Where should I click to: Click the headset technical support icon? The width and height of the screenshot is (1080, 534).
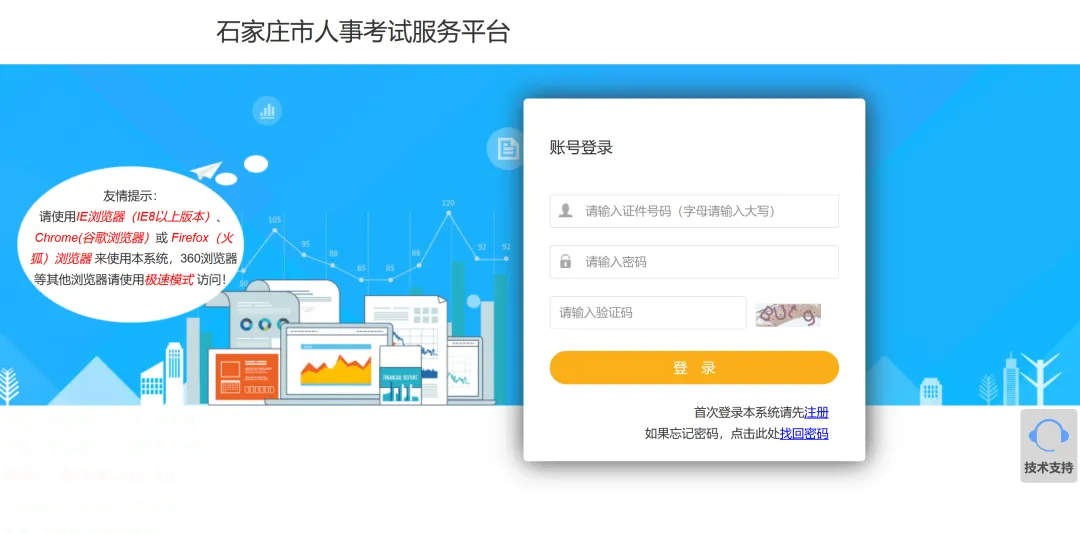[1048, 435]
